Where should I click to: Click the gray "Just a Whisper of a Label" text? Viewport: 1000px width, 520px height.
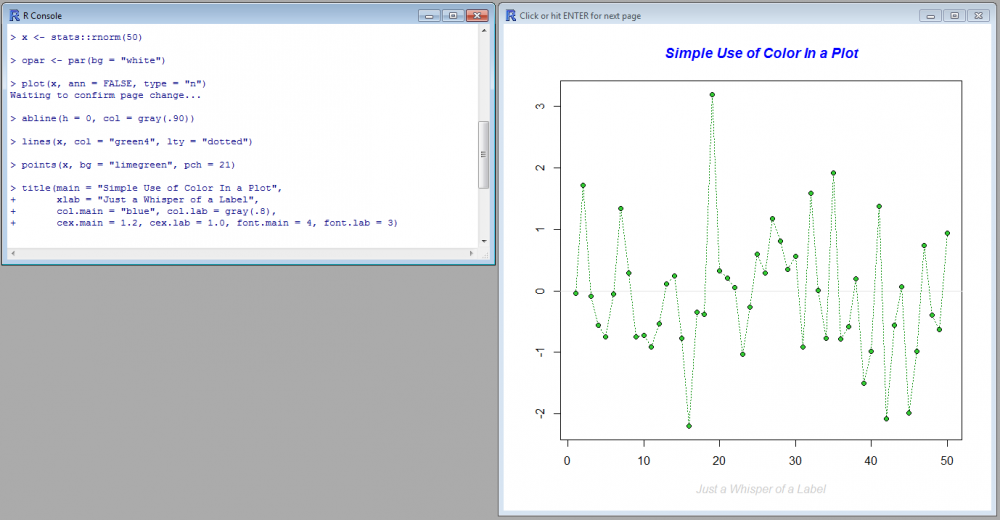tap(761, 489)
